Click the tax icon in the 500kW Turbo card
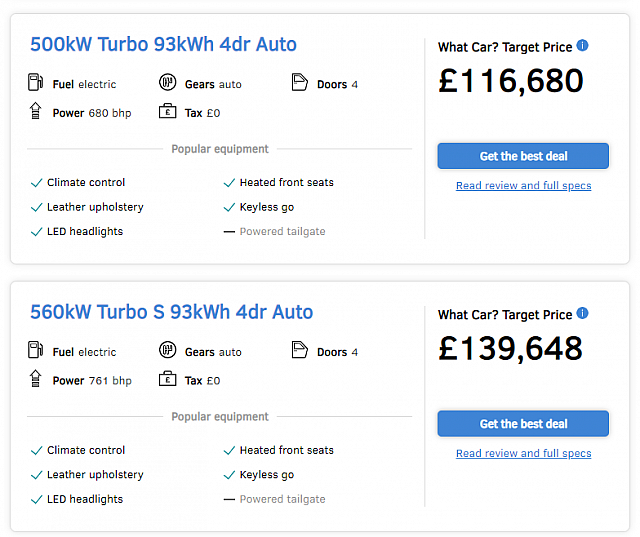 167,111
